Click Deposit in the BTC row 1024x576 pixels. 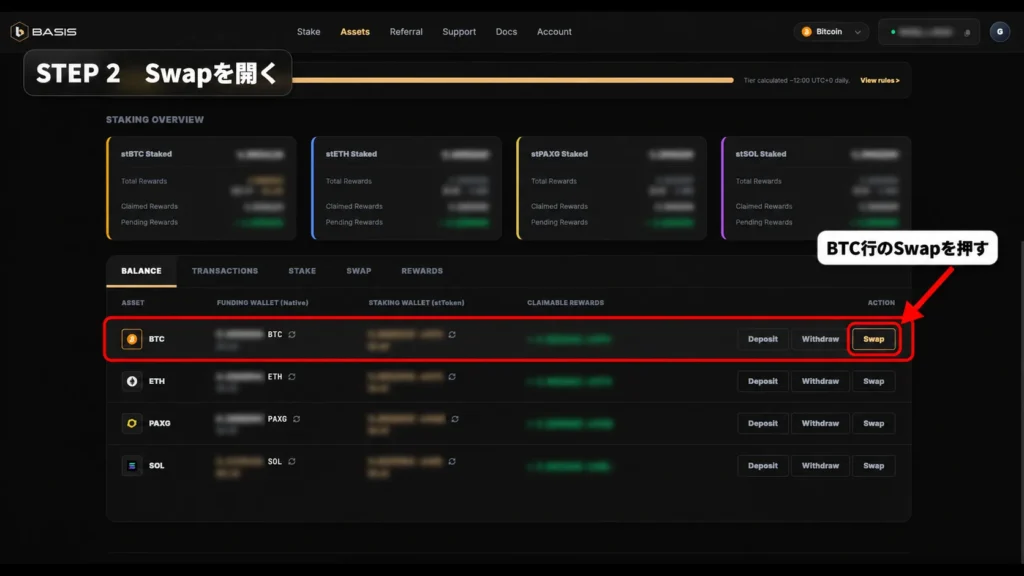pos(763,339)
